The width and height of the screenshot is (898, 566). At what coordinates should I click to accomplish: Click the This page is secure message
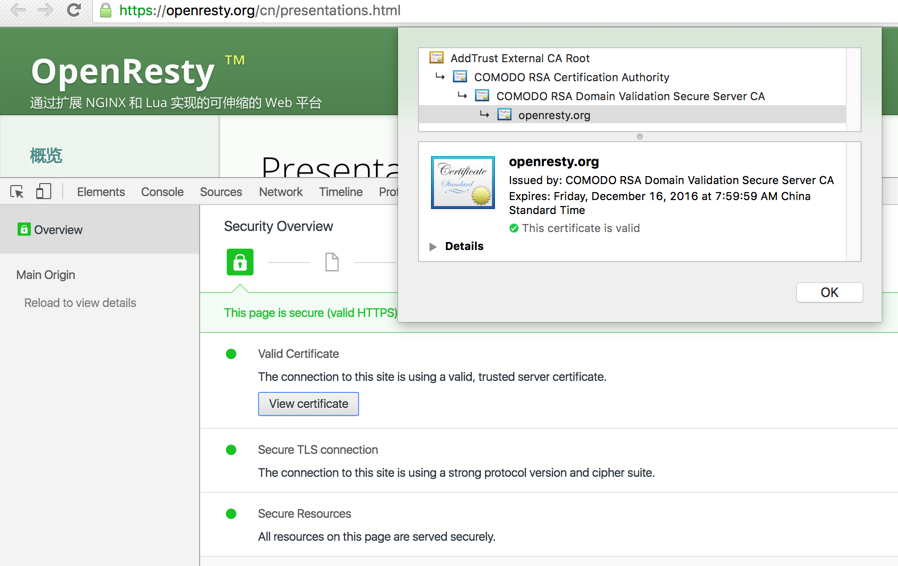coord(310,313)
